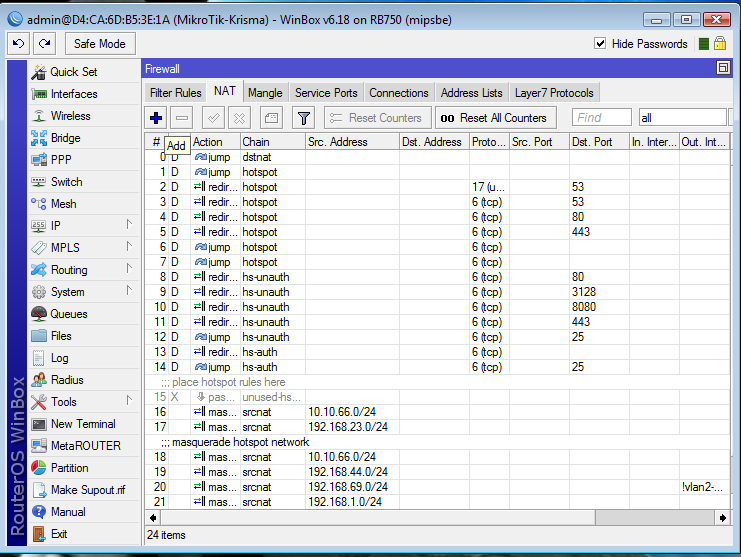Switch to Mangle tab
This screenshot has height=557, width=741.
265,93
